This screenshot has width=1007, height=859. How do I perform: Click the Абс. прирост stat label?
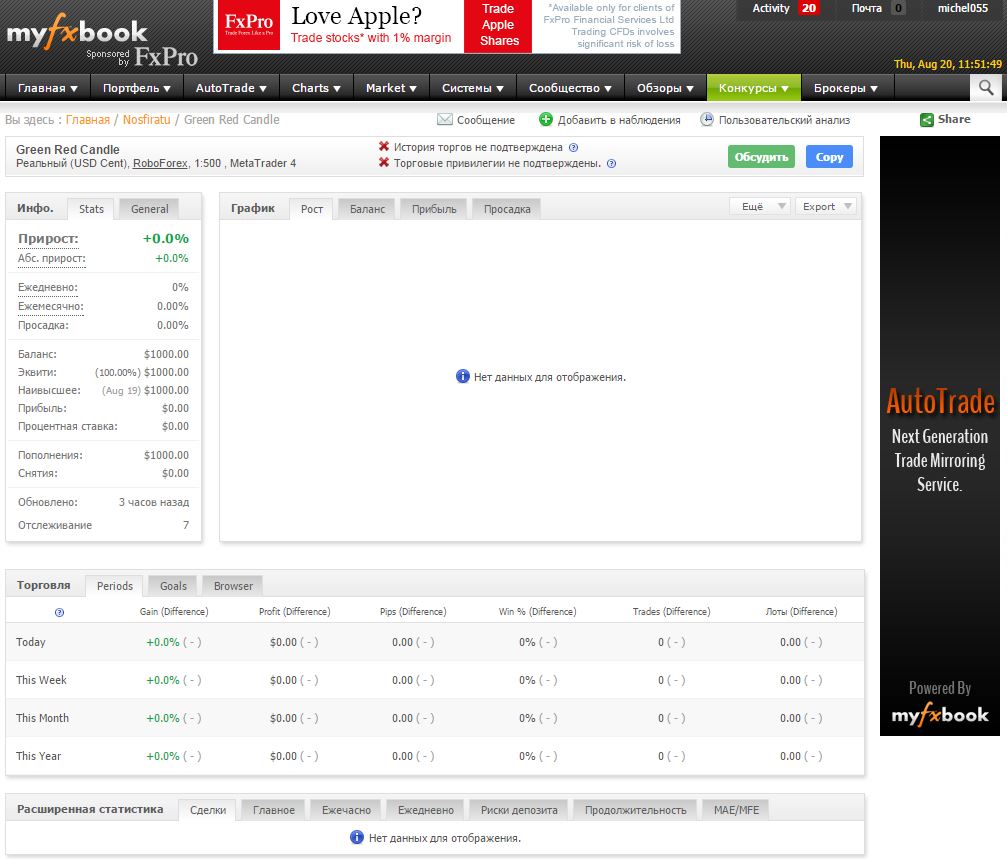(x=51, y=259)
